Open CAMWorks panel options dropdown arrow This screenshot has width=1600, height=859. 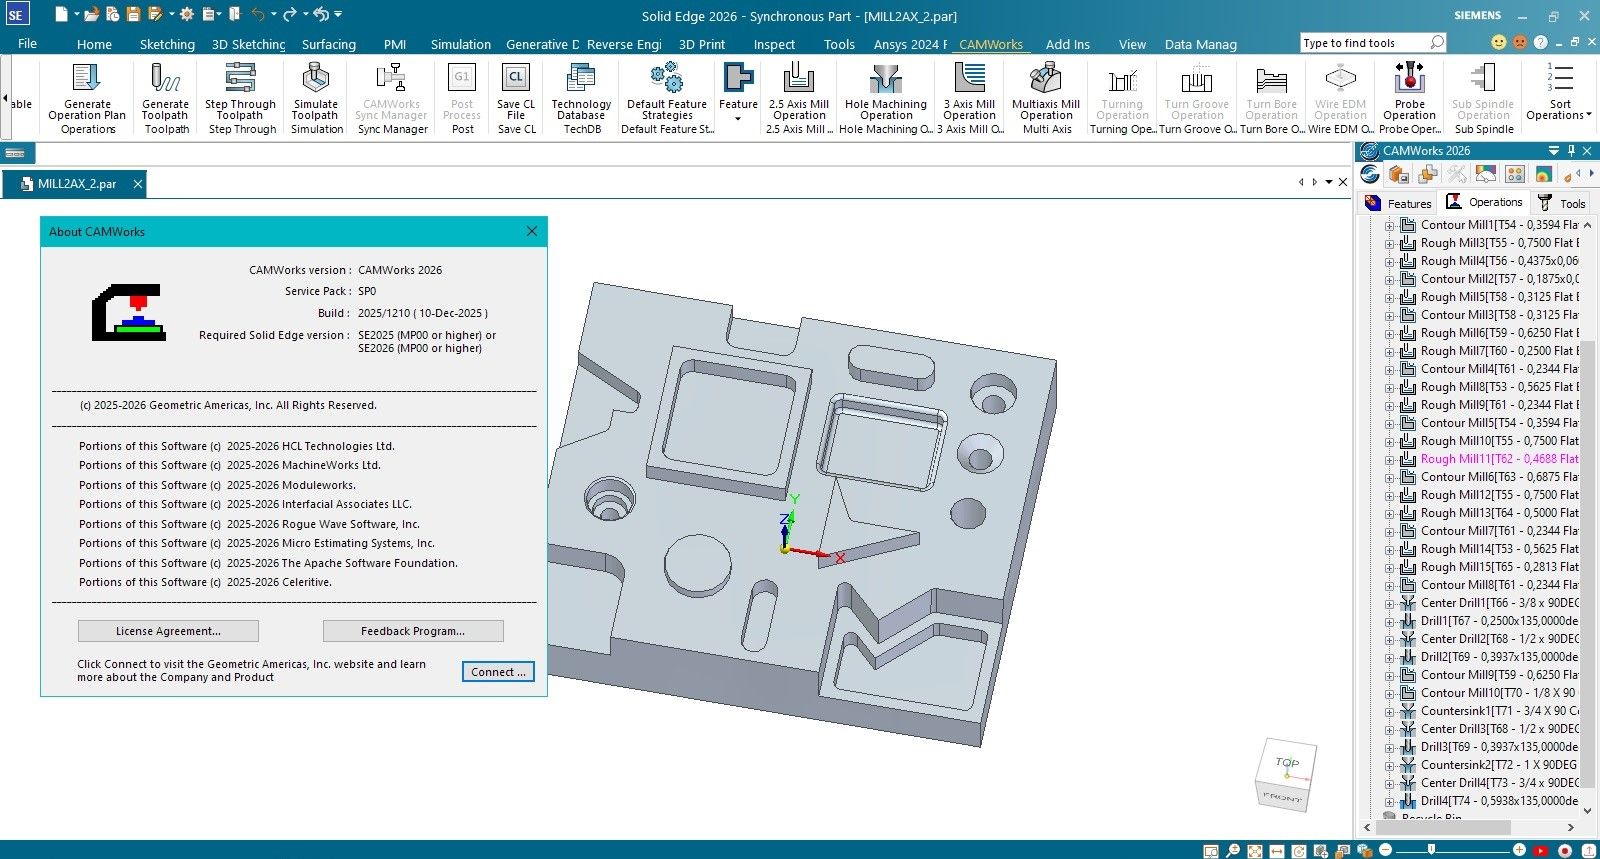point(1553,151)
